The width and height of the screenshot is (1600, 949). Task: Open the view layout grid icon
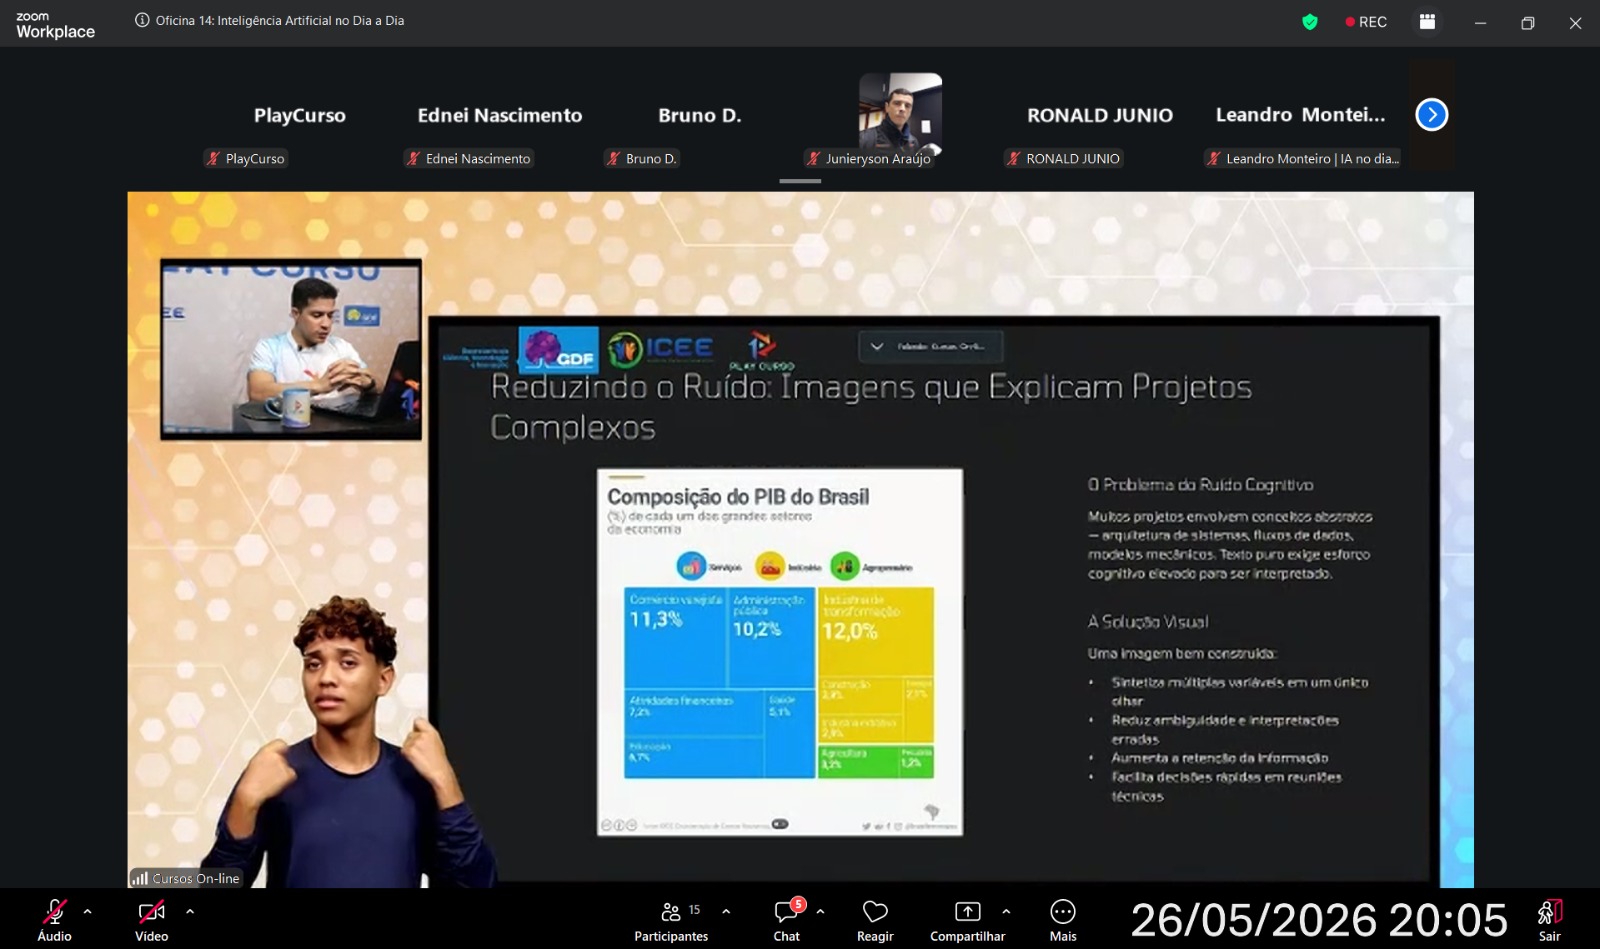click(1427, 22)
